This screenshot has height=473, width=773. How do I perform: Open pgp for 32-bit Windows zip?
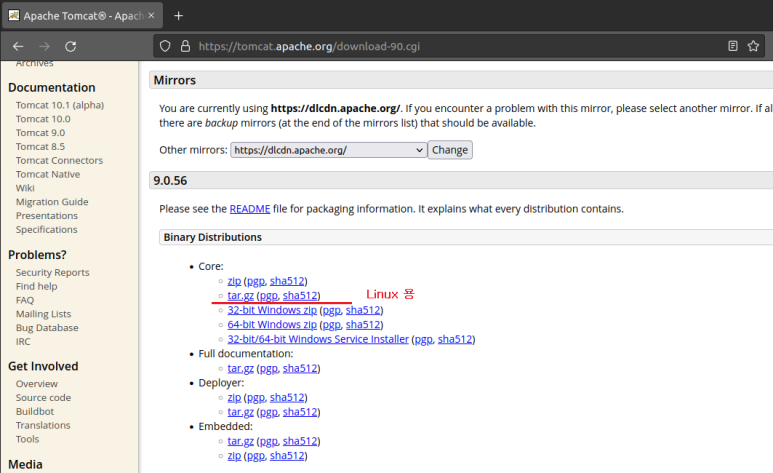[332, 310]
